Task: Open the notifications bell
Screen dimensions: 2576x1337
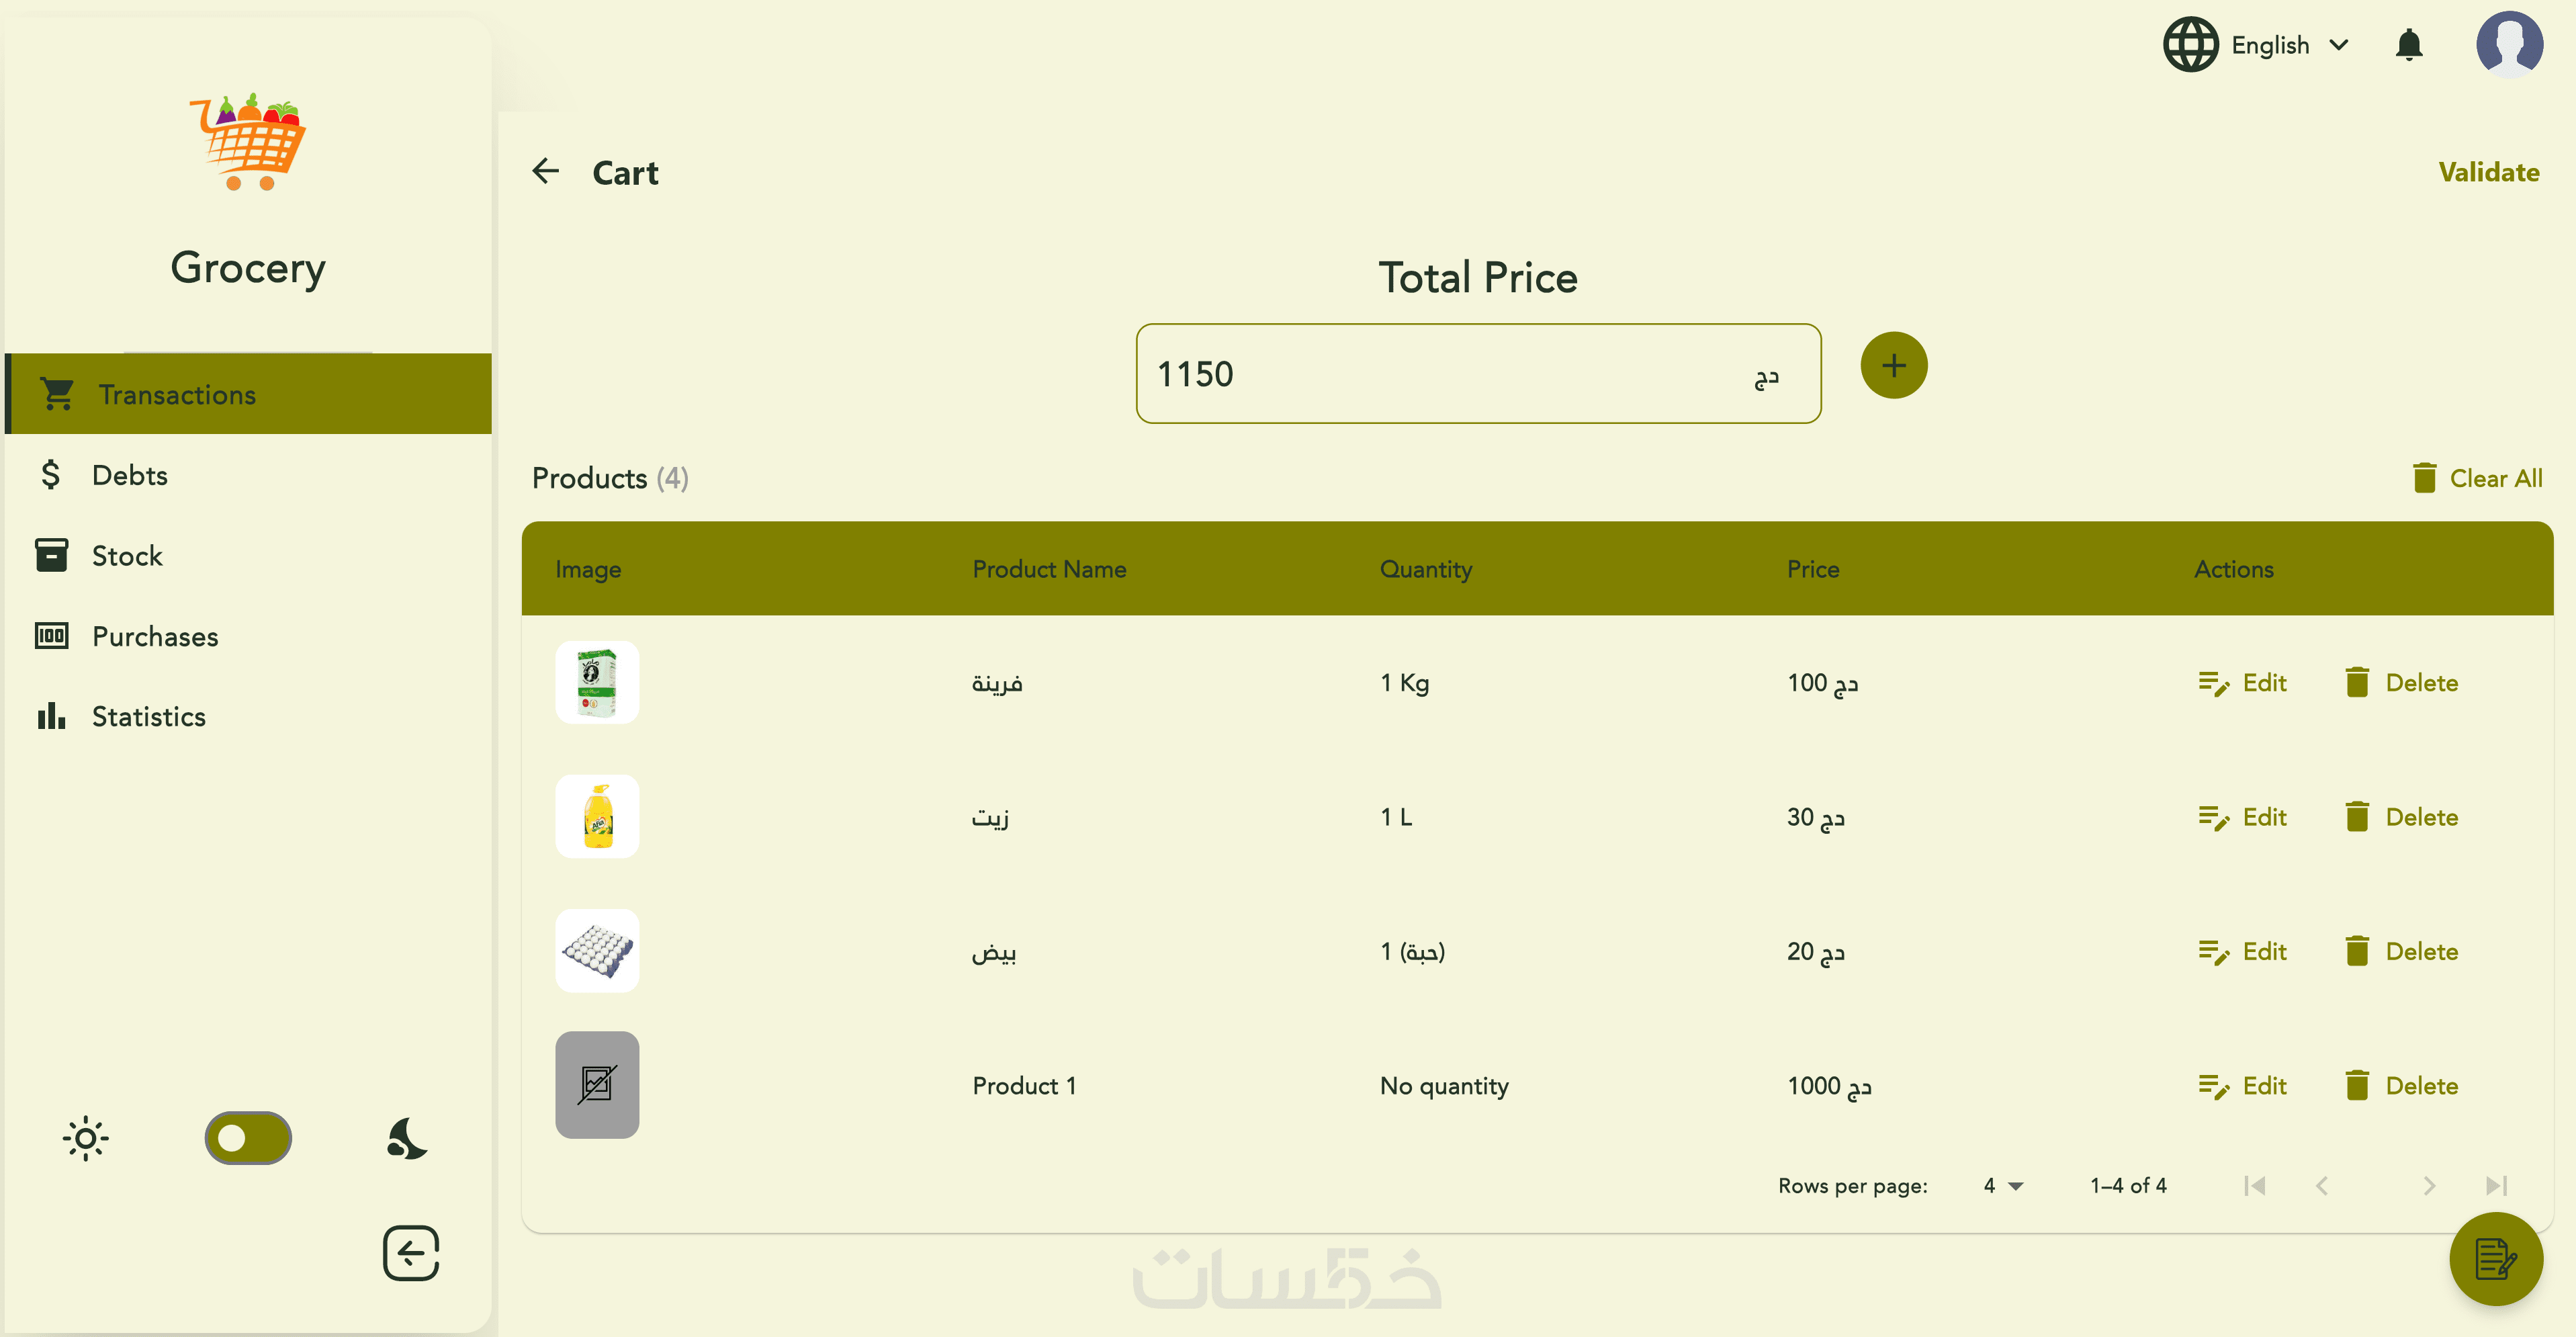Action: [2408, 45]
